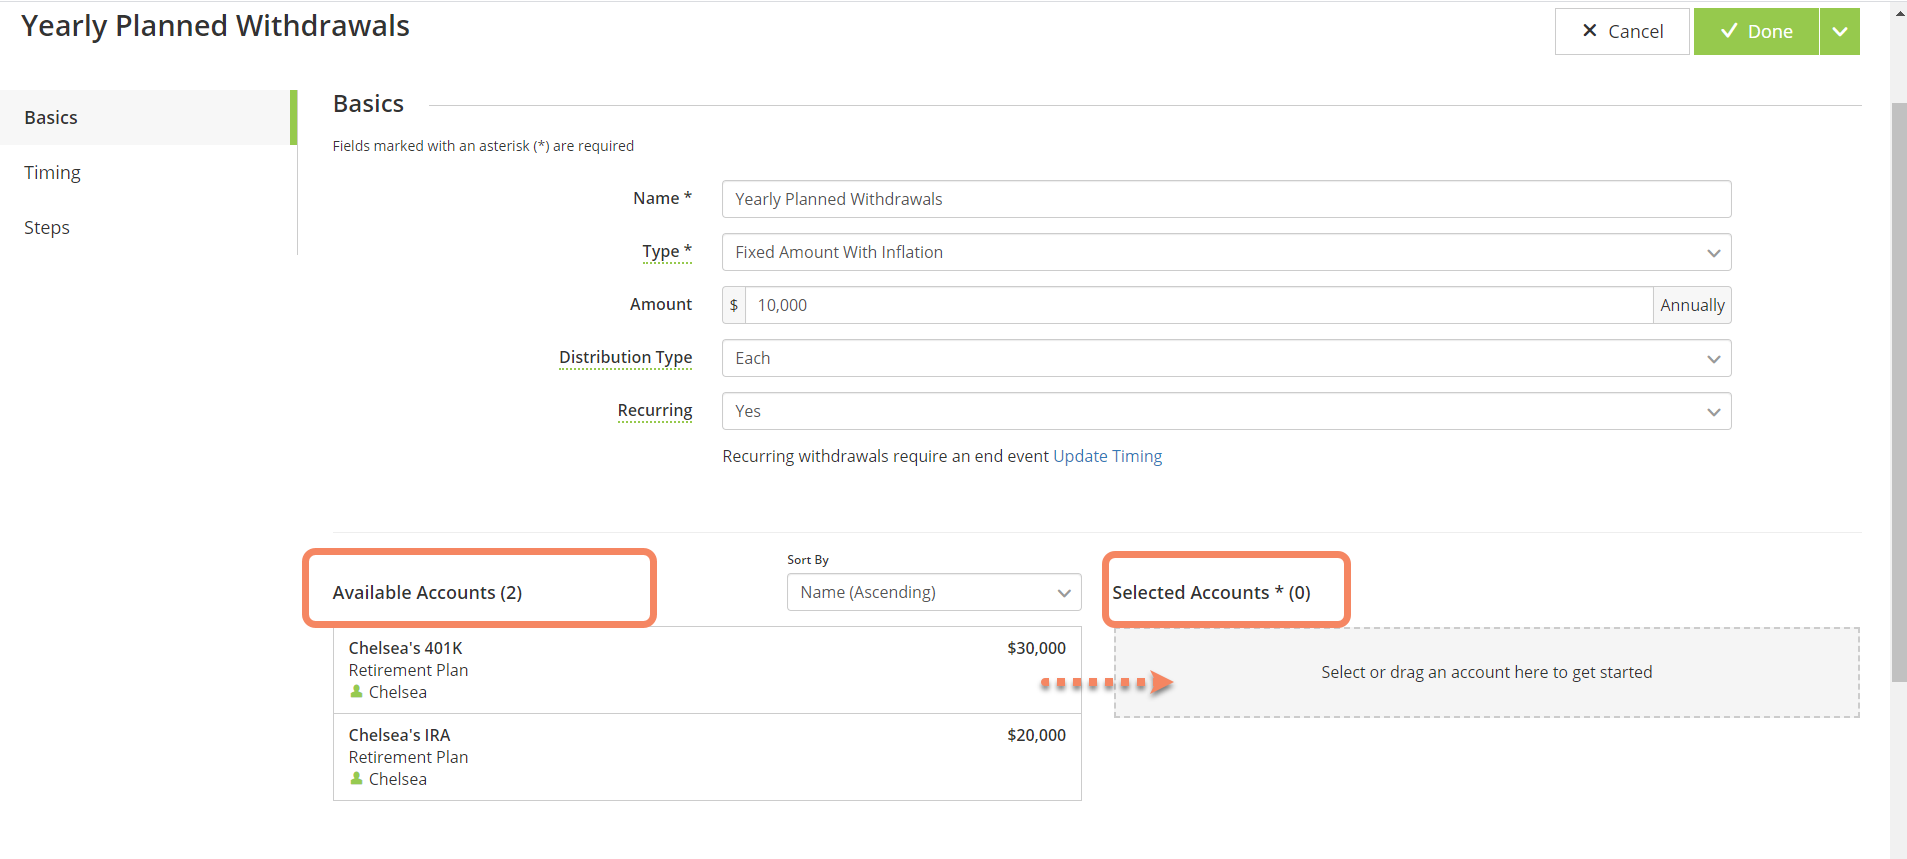1907x859 pixels.
Task: Open the Sort By dropdown
Action: point(934,592)
